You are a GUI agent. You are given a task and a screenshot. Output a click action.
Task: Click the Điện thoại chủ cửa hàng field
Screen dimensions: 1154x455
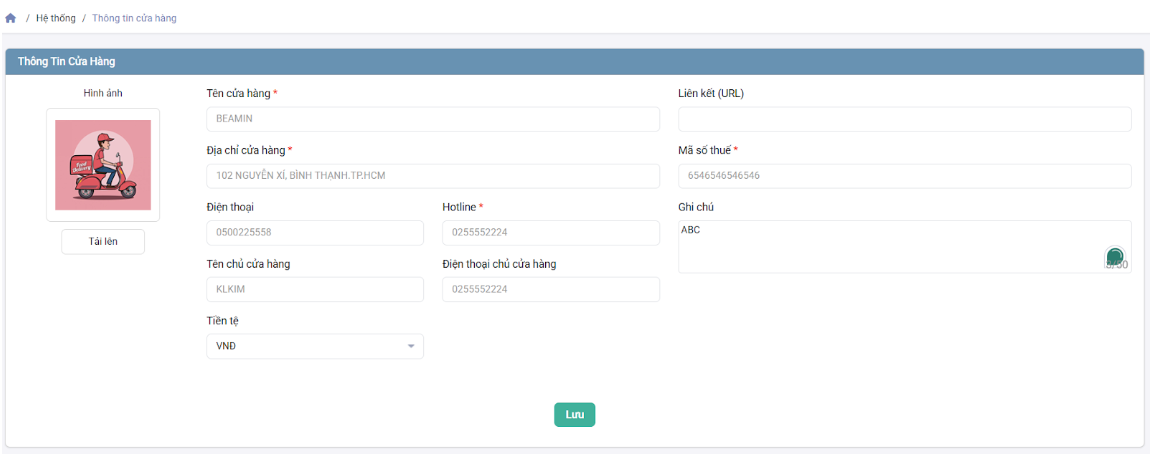(550, 290)
